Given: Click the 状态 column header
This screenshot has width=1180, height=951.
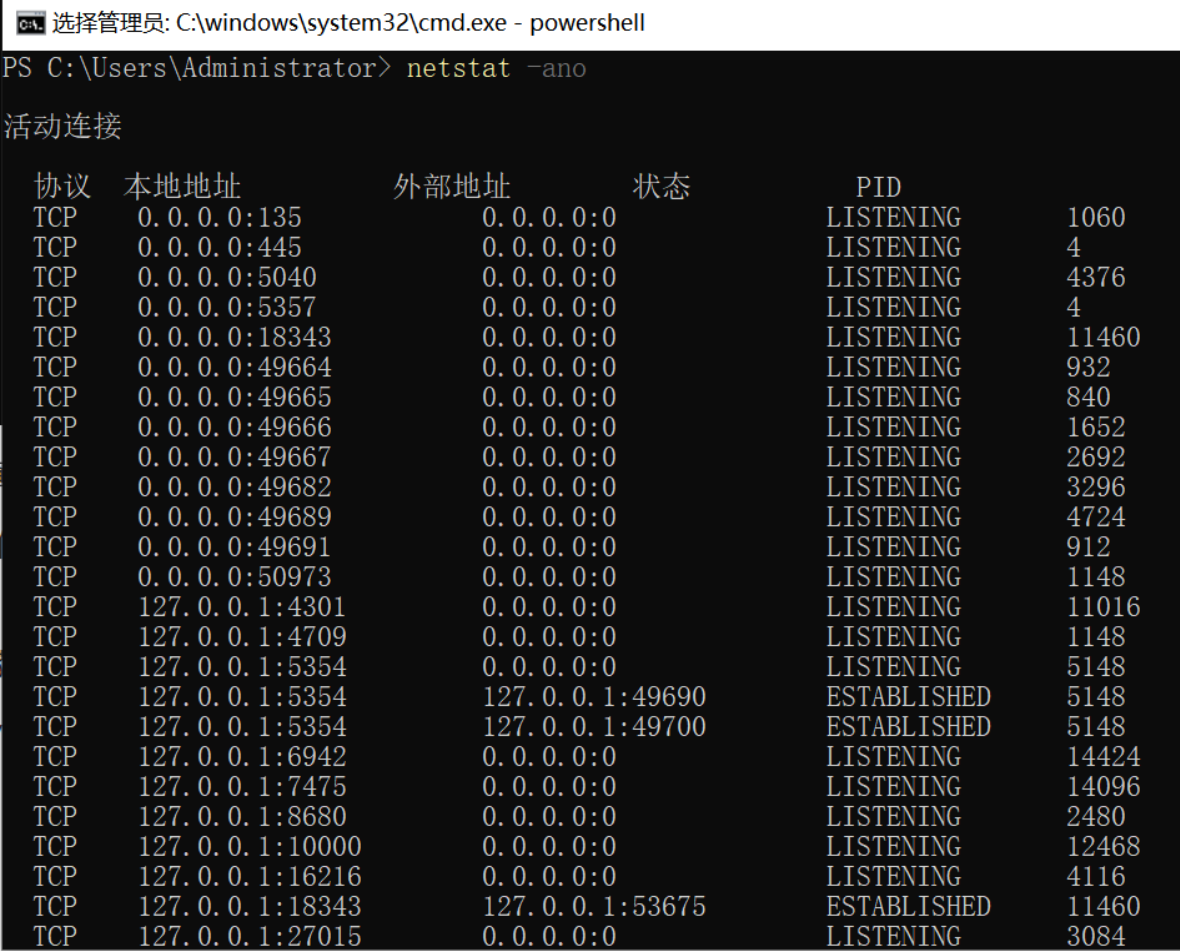Looking at the screenshot, I should tap(661, 187).
